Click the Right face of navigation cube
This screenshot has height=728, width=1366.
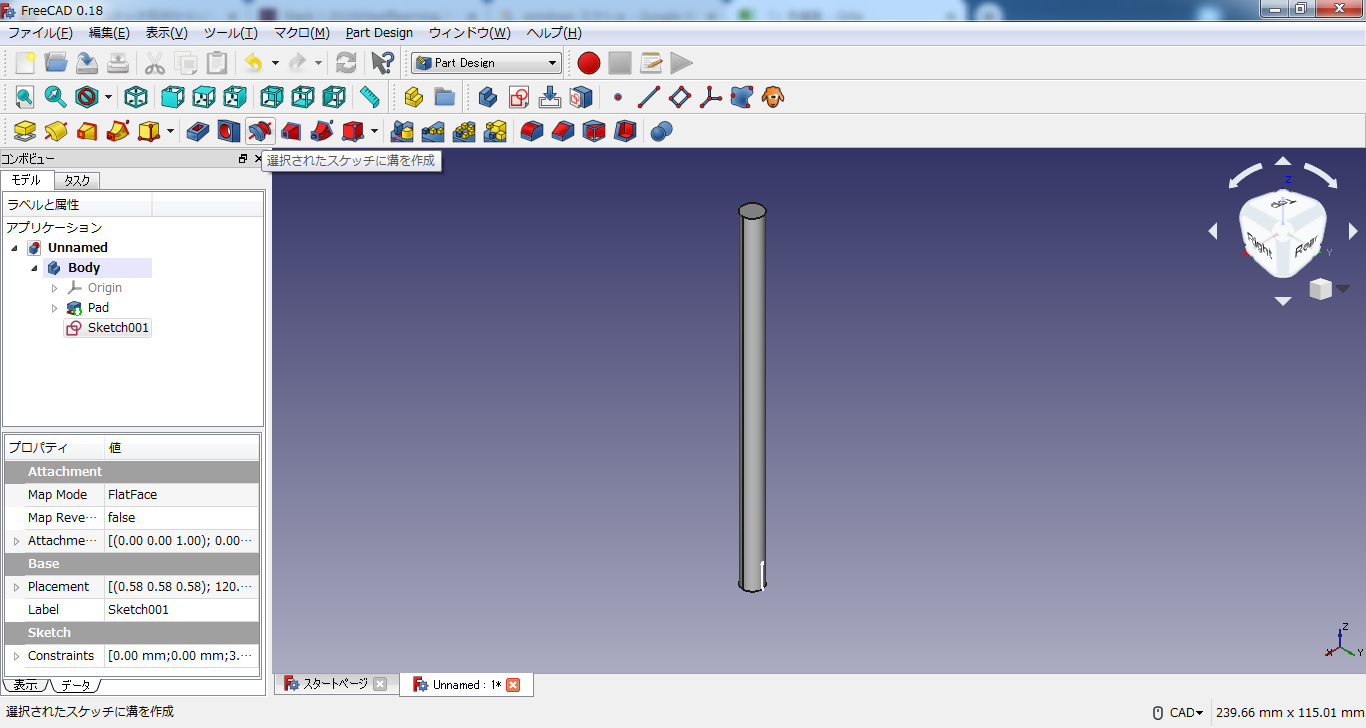pos(1259,247)
